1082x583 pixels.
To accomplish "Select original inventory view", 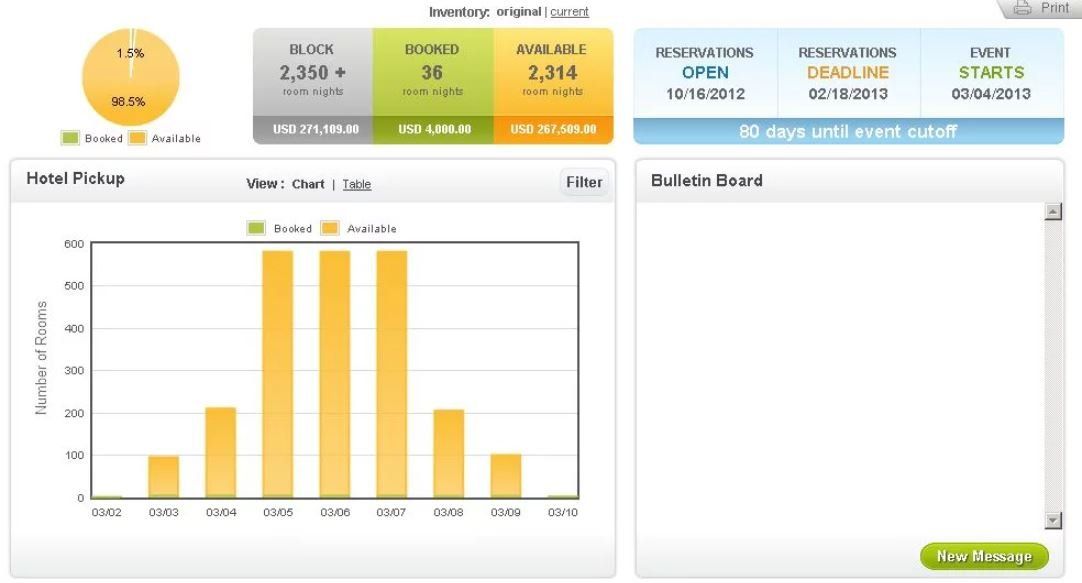I will tap(518, 12).
